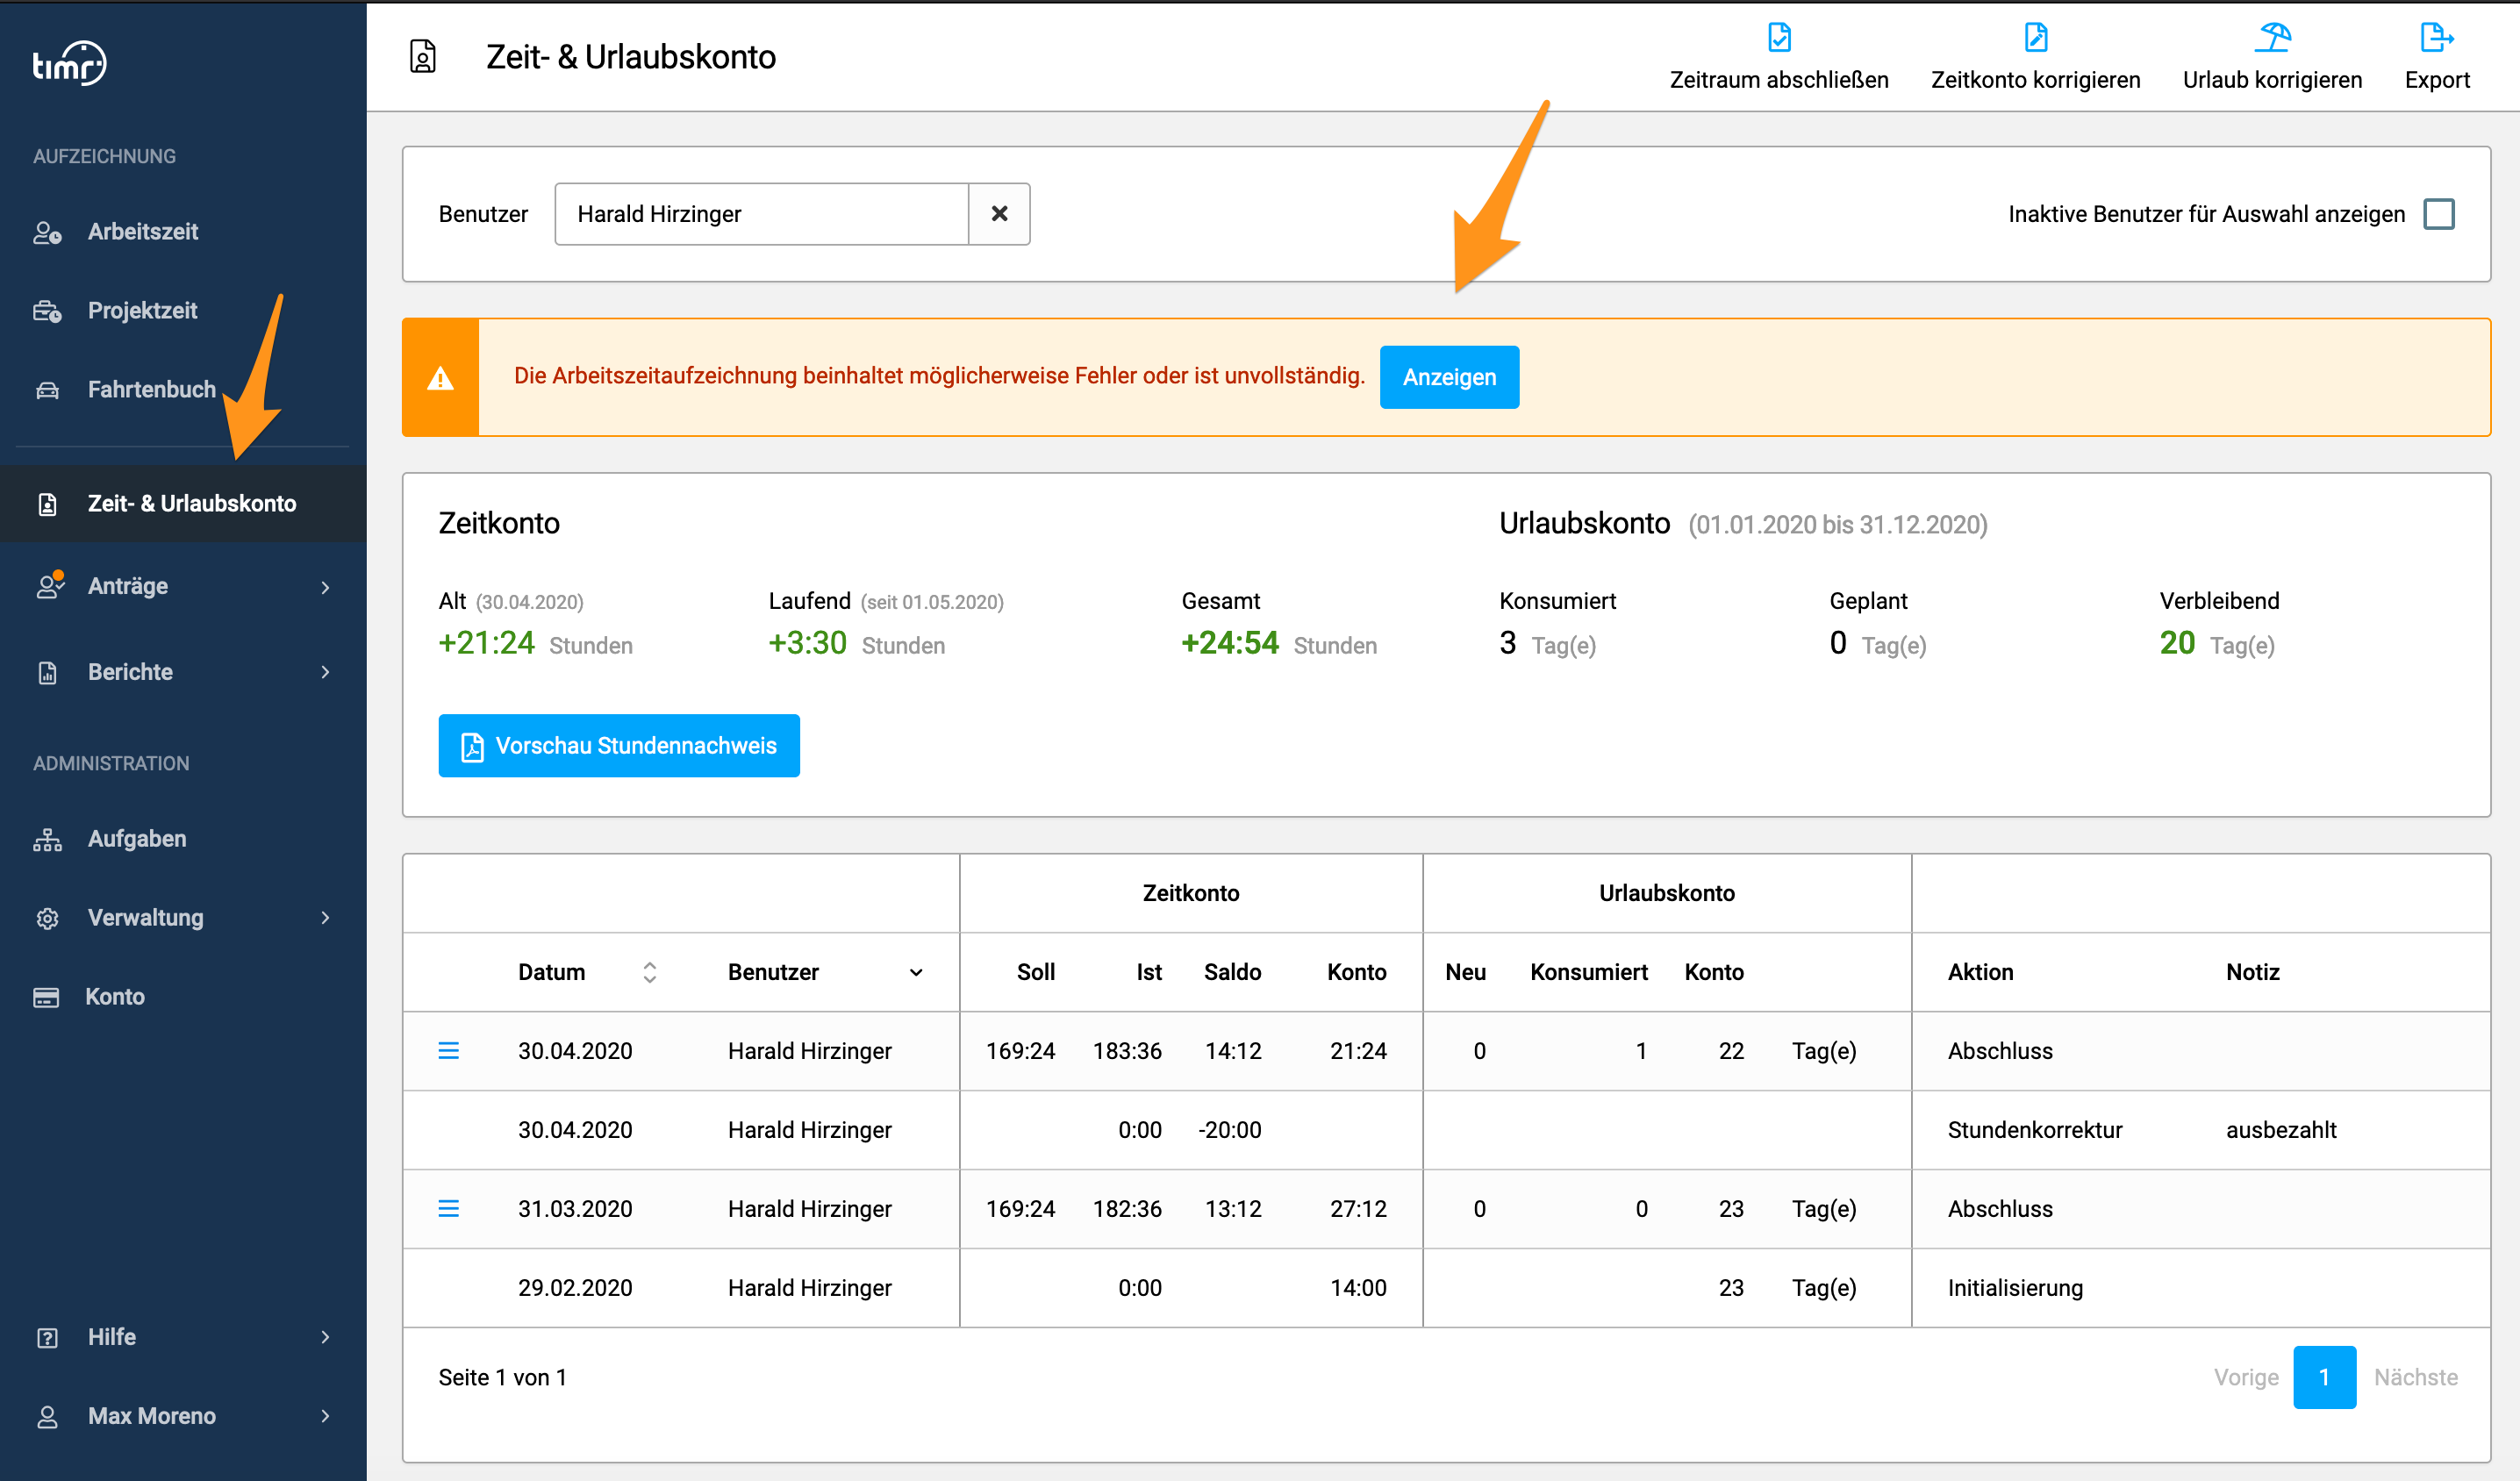Screen dimensions: 2520x1481
Task: Click the Anzeigen button in warning
Action: pos(1449,377)
